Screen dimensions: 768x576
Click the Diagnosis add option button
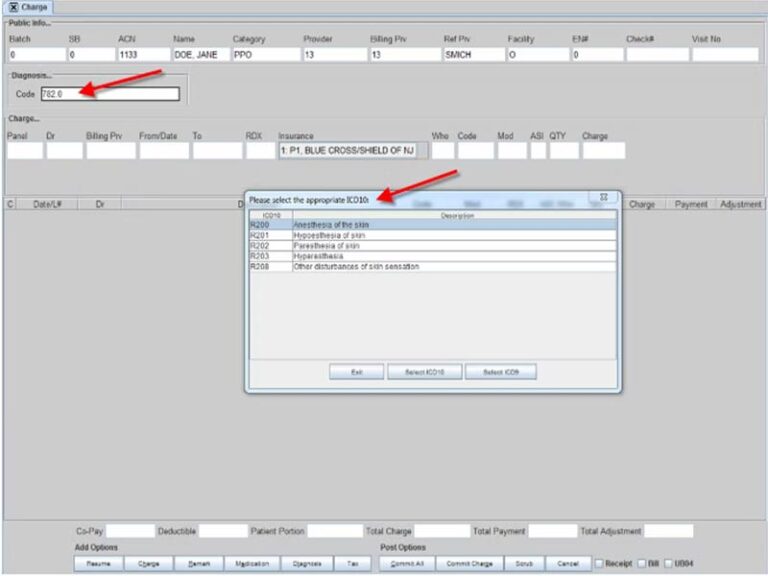(x=307, y=564)
